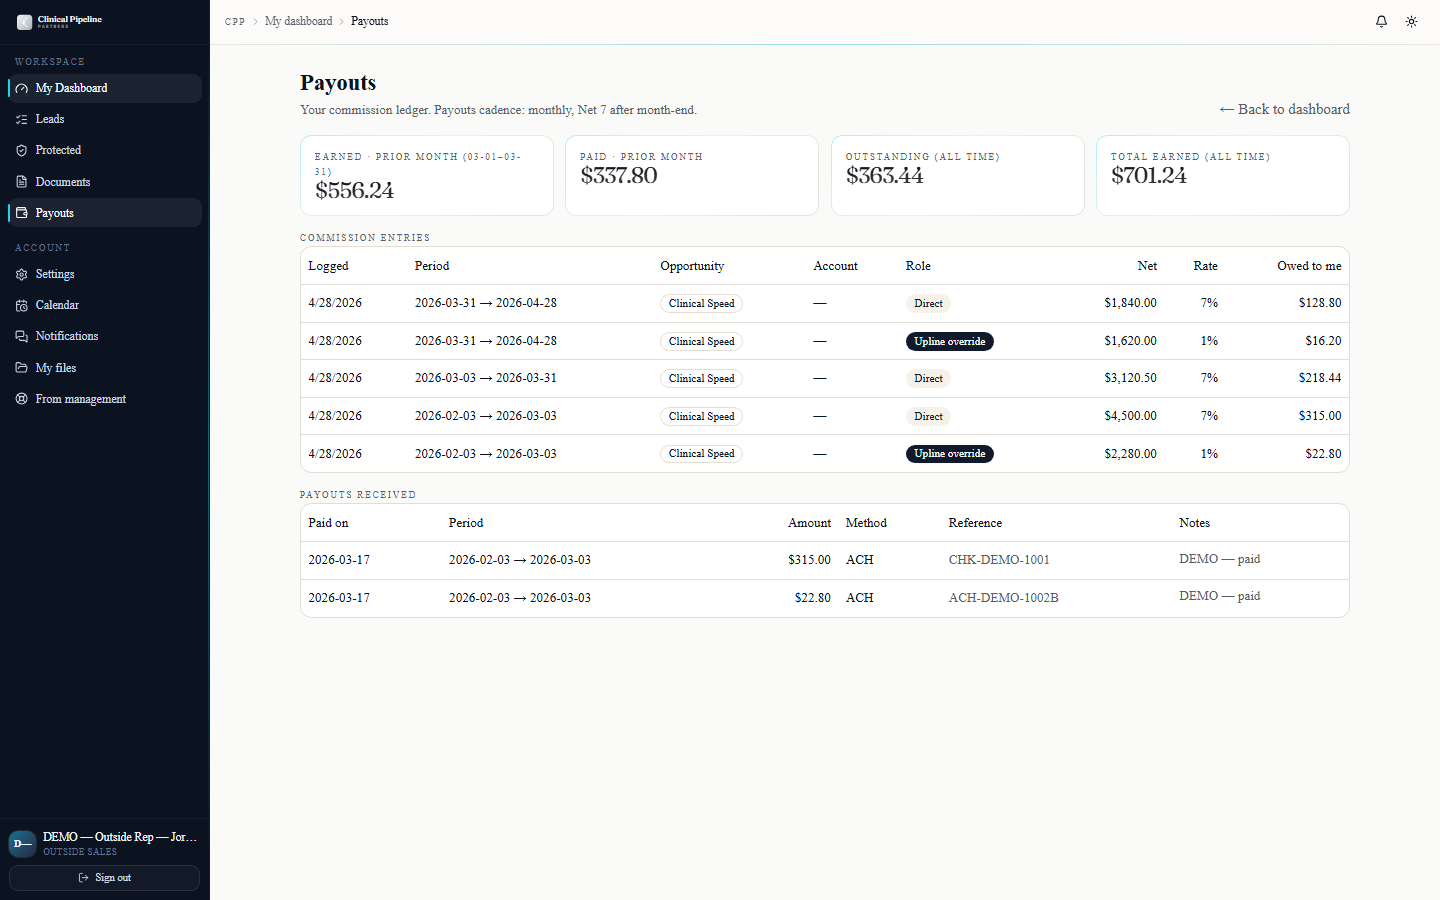
Task: Click Payouts breadcrumb
Action: click(x=369, y=21)
